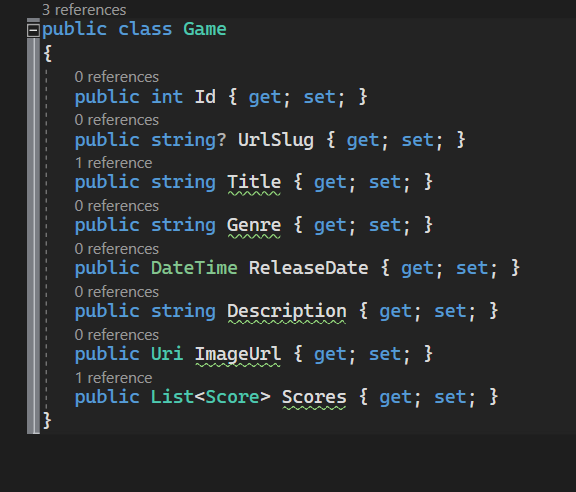The height and width of the screenshot is (492, 576).
Task: Click the public keyword before class Game
Action: click(x=75, y=30)
